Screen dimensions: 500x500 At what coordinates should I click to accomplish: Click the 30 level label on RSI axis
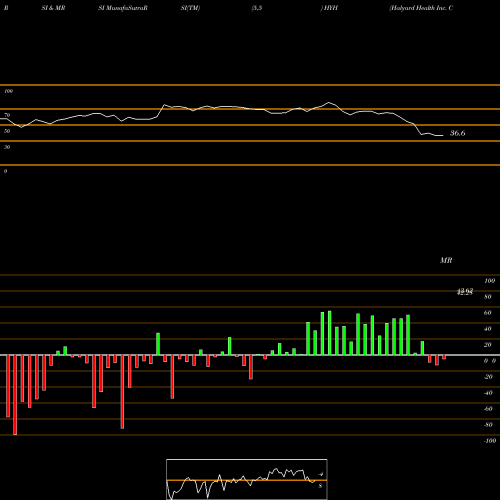[x=7, y=147]
